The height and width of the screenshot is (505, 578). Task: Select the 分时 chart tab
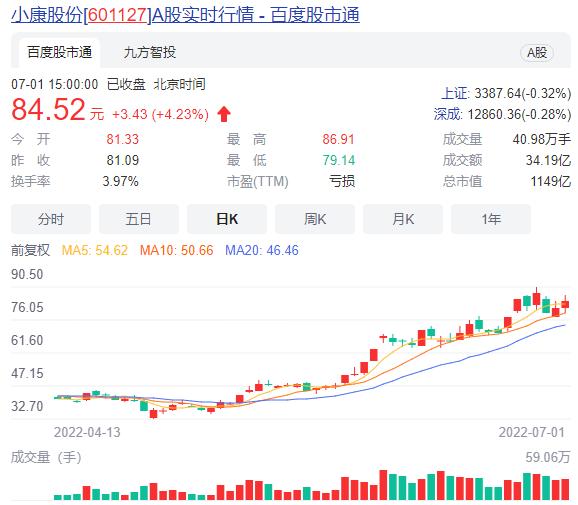click(x=51, y=219)
